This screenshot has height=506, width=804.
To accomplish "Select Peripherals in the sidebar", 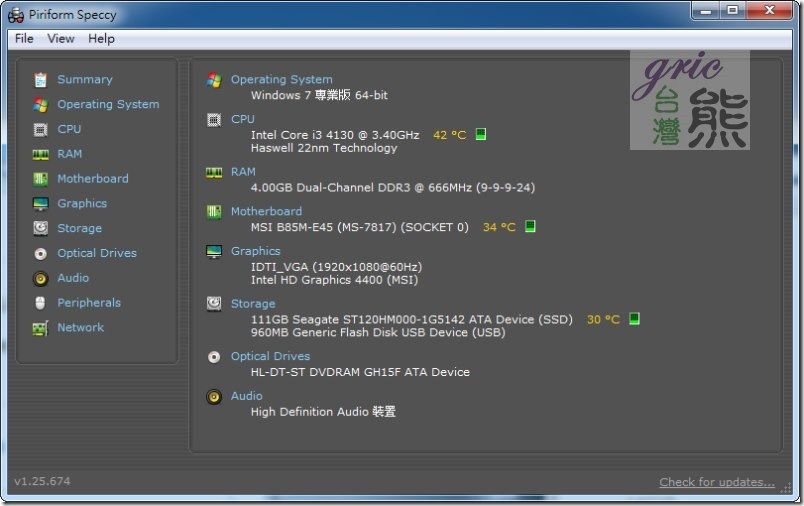I will [x=89, y=303].
